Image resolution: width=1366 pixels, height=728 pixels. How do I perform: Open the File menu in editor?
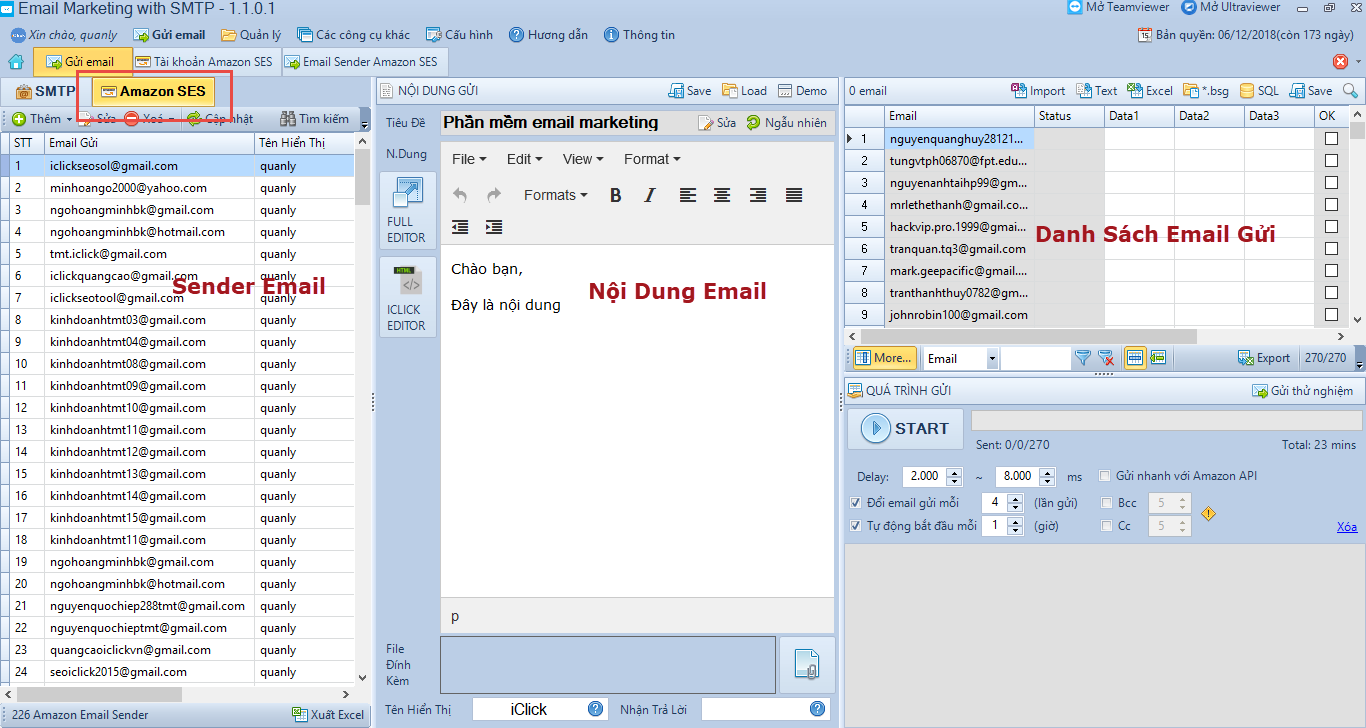469,159
